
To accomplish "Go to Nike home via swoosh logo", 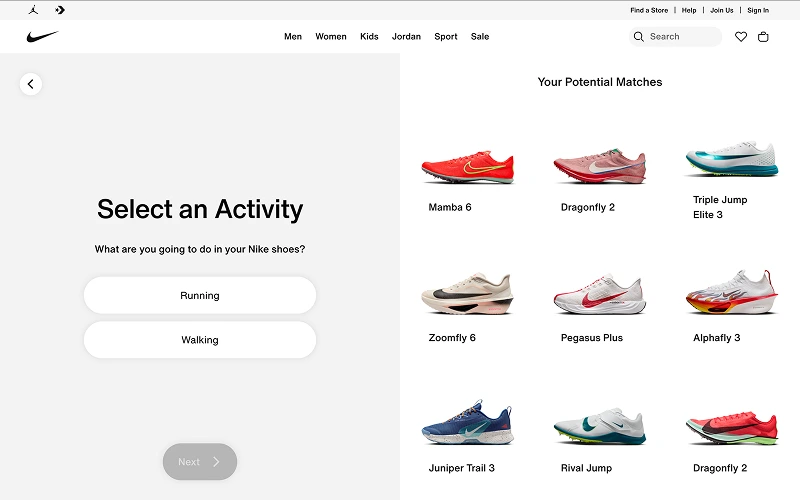I will click(x=43, y=36).
